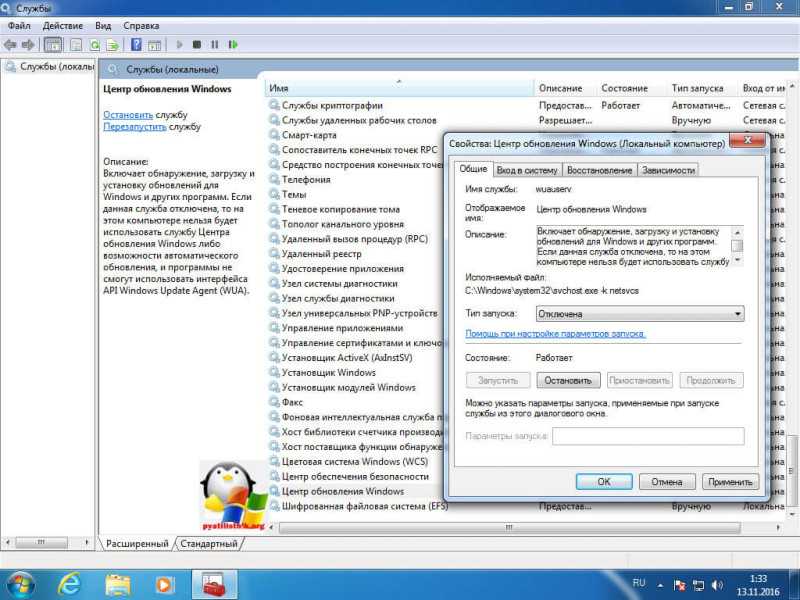
Task: Click the Pause service toolbar icon
Action: click(214, 45)
